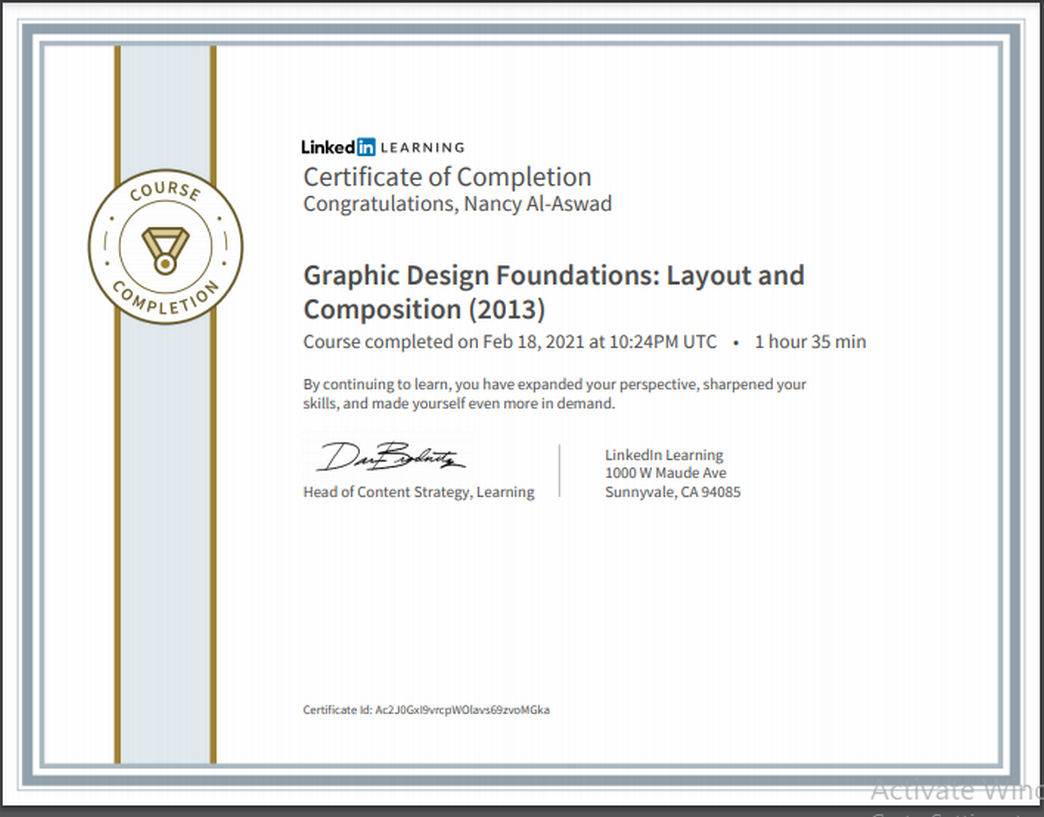
Task: Click Head of Content Strategy, Learning text
Action: click(418, 492)
